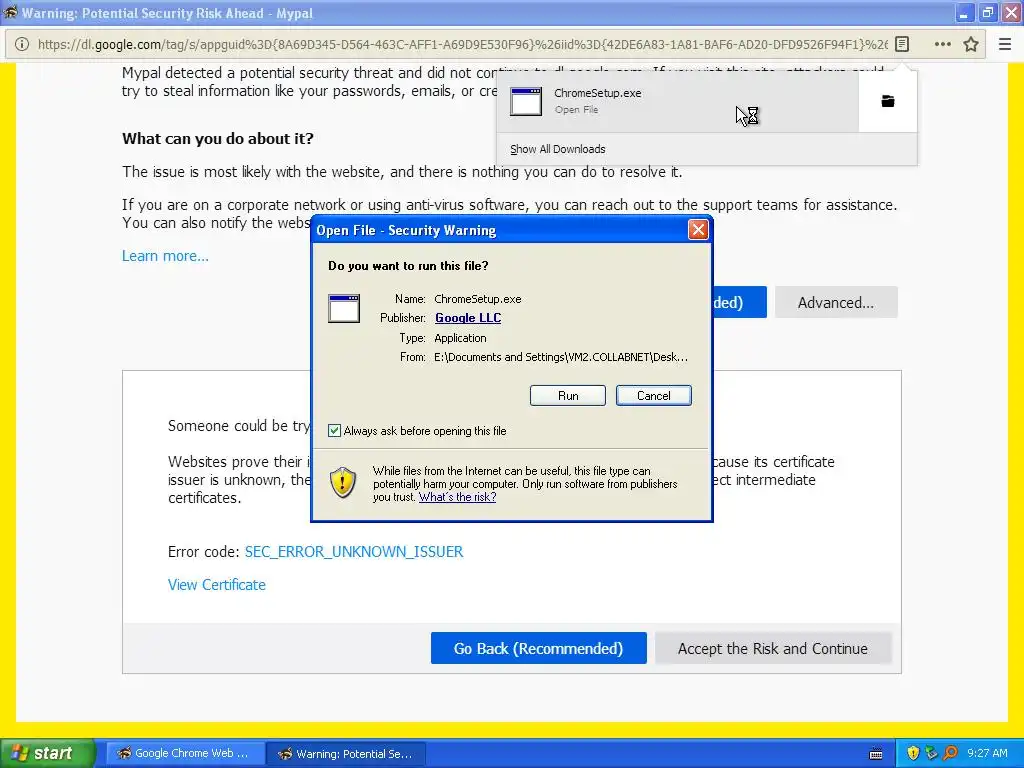
Task: Click the application icon in security dialog
Action: [344, 309]
